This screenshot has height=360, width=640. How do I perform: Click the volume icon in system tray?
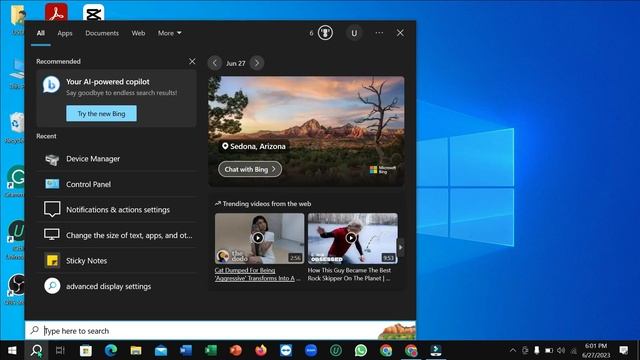(x=561, y=350)
